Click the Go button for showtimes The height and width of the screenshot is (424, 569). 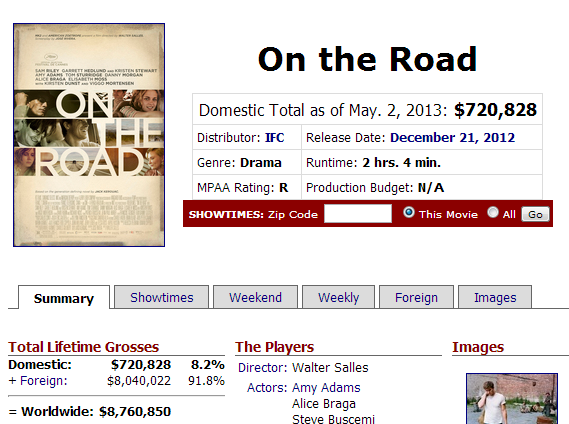point(535,214)
